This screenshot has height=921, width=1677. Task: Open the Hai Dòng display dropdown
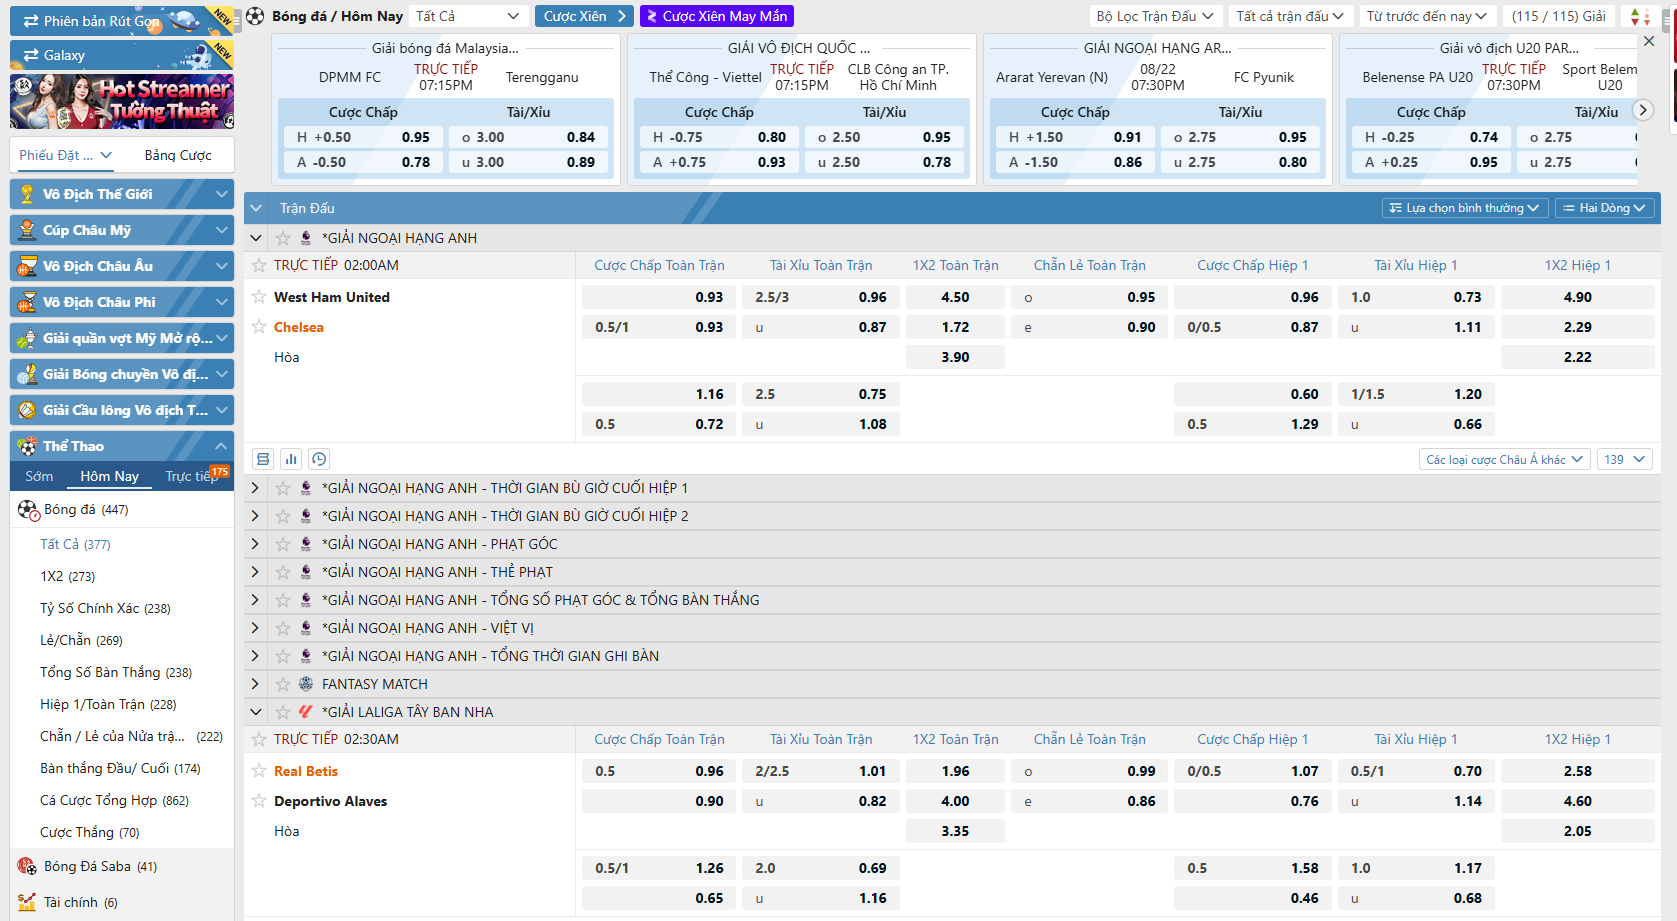click(1604, 208)
